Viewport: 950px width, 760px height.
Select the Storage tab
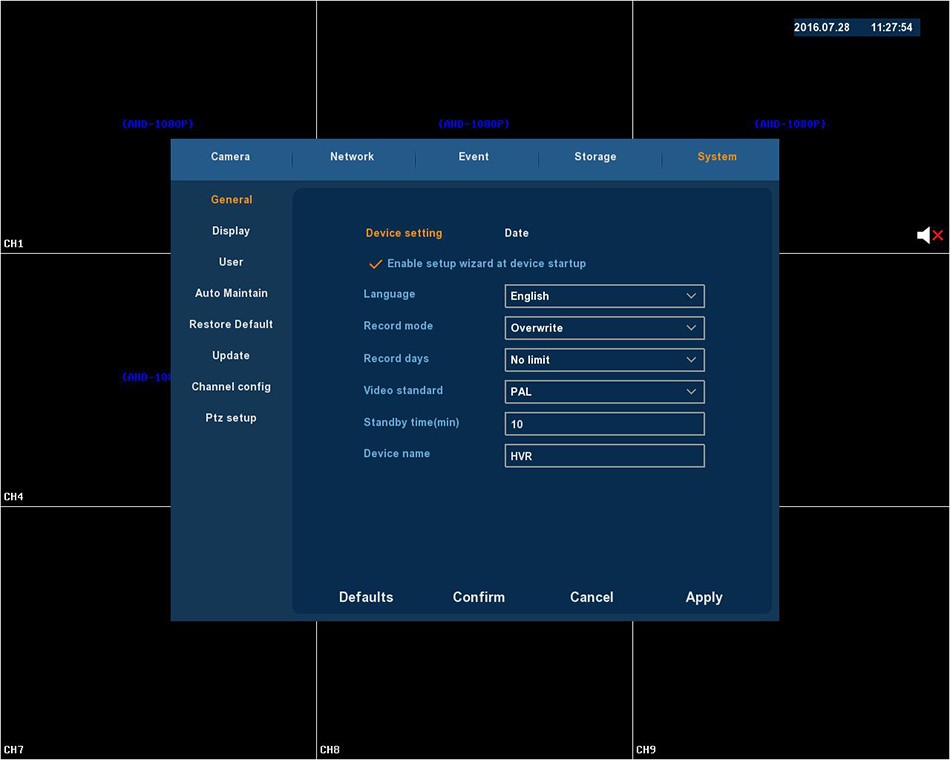(x=595, y=157)
